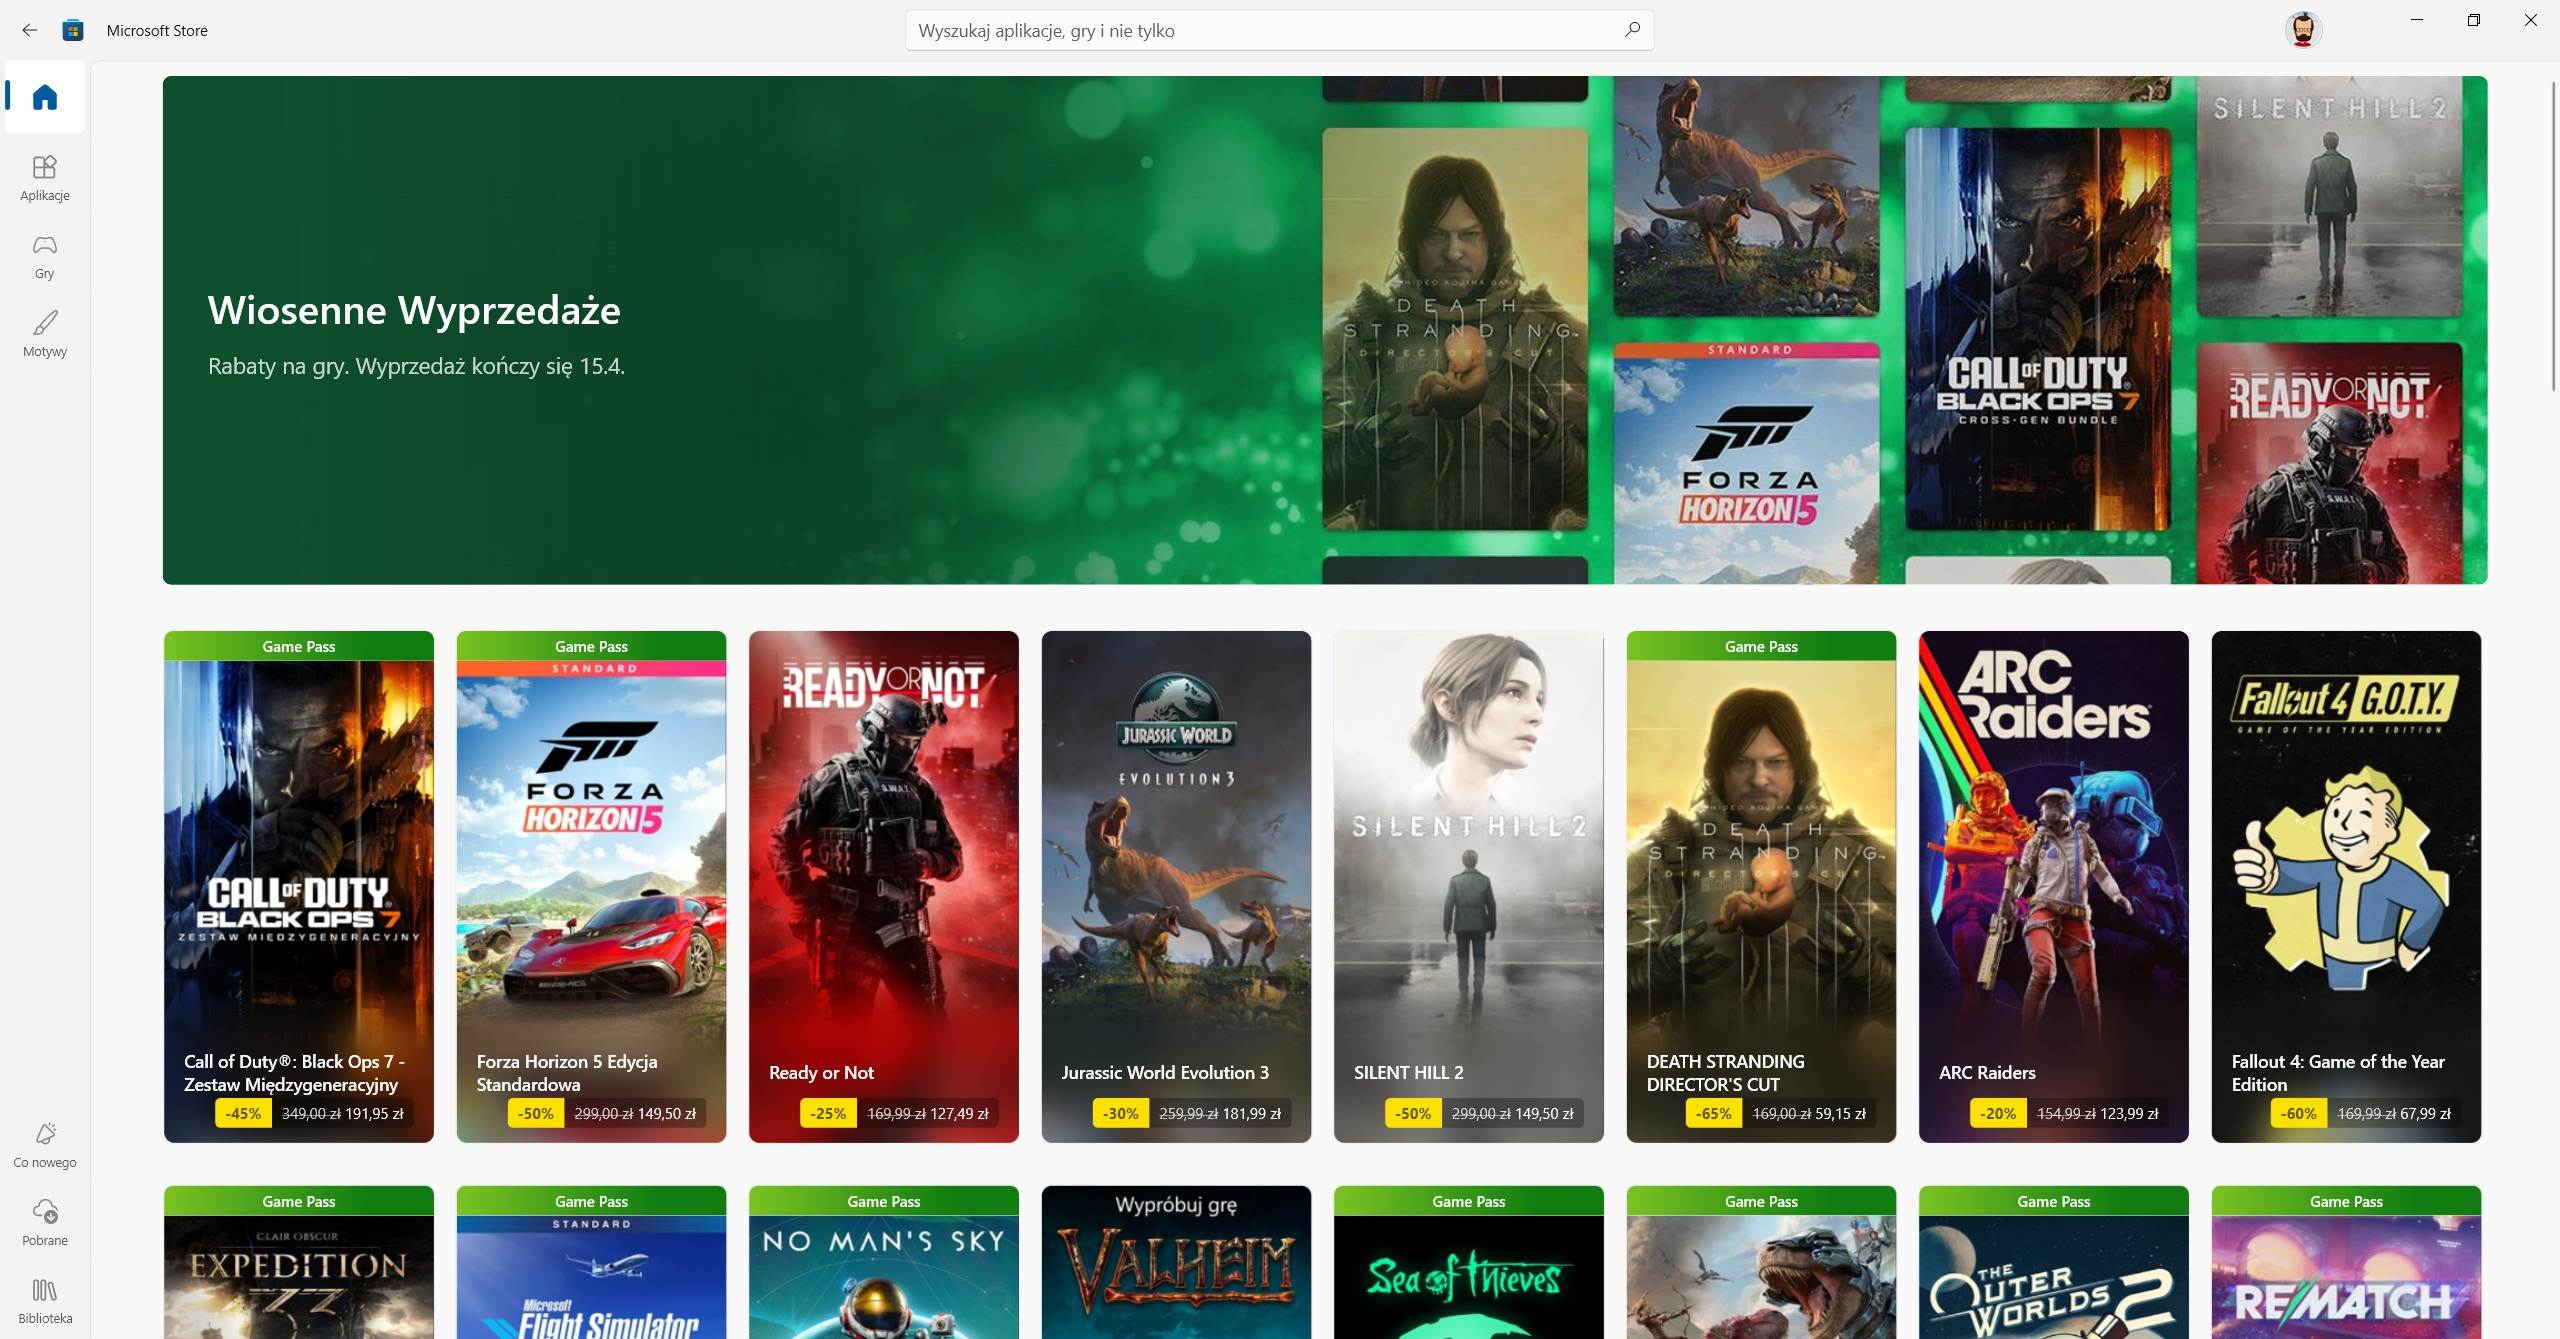Open ARC Raiders game tile
2560x1339 pixels.
point(2053,886)
